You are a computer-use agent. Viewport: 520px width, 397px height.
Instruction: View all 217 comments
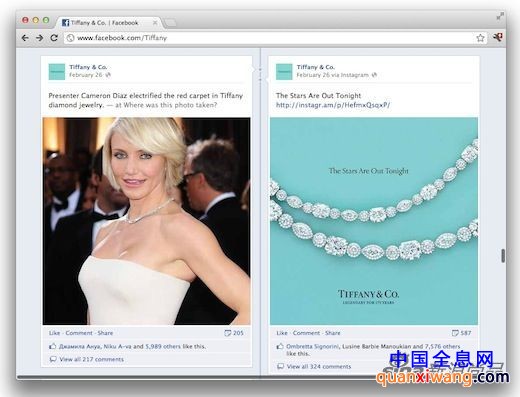pyautogui.click(x=92, y=359)
